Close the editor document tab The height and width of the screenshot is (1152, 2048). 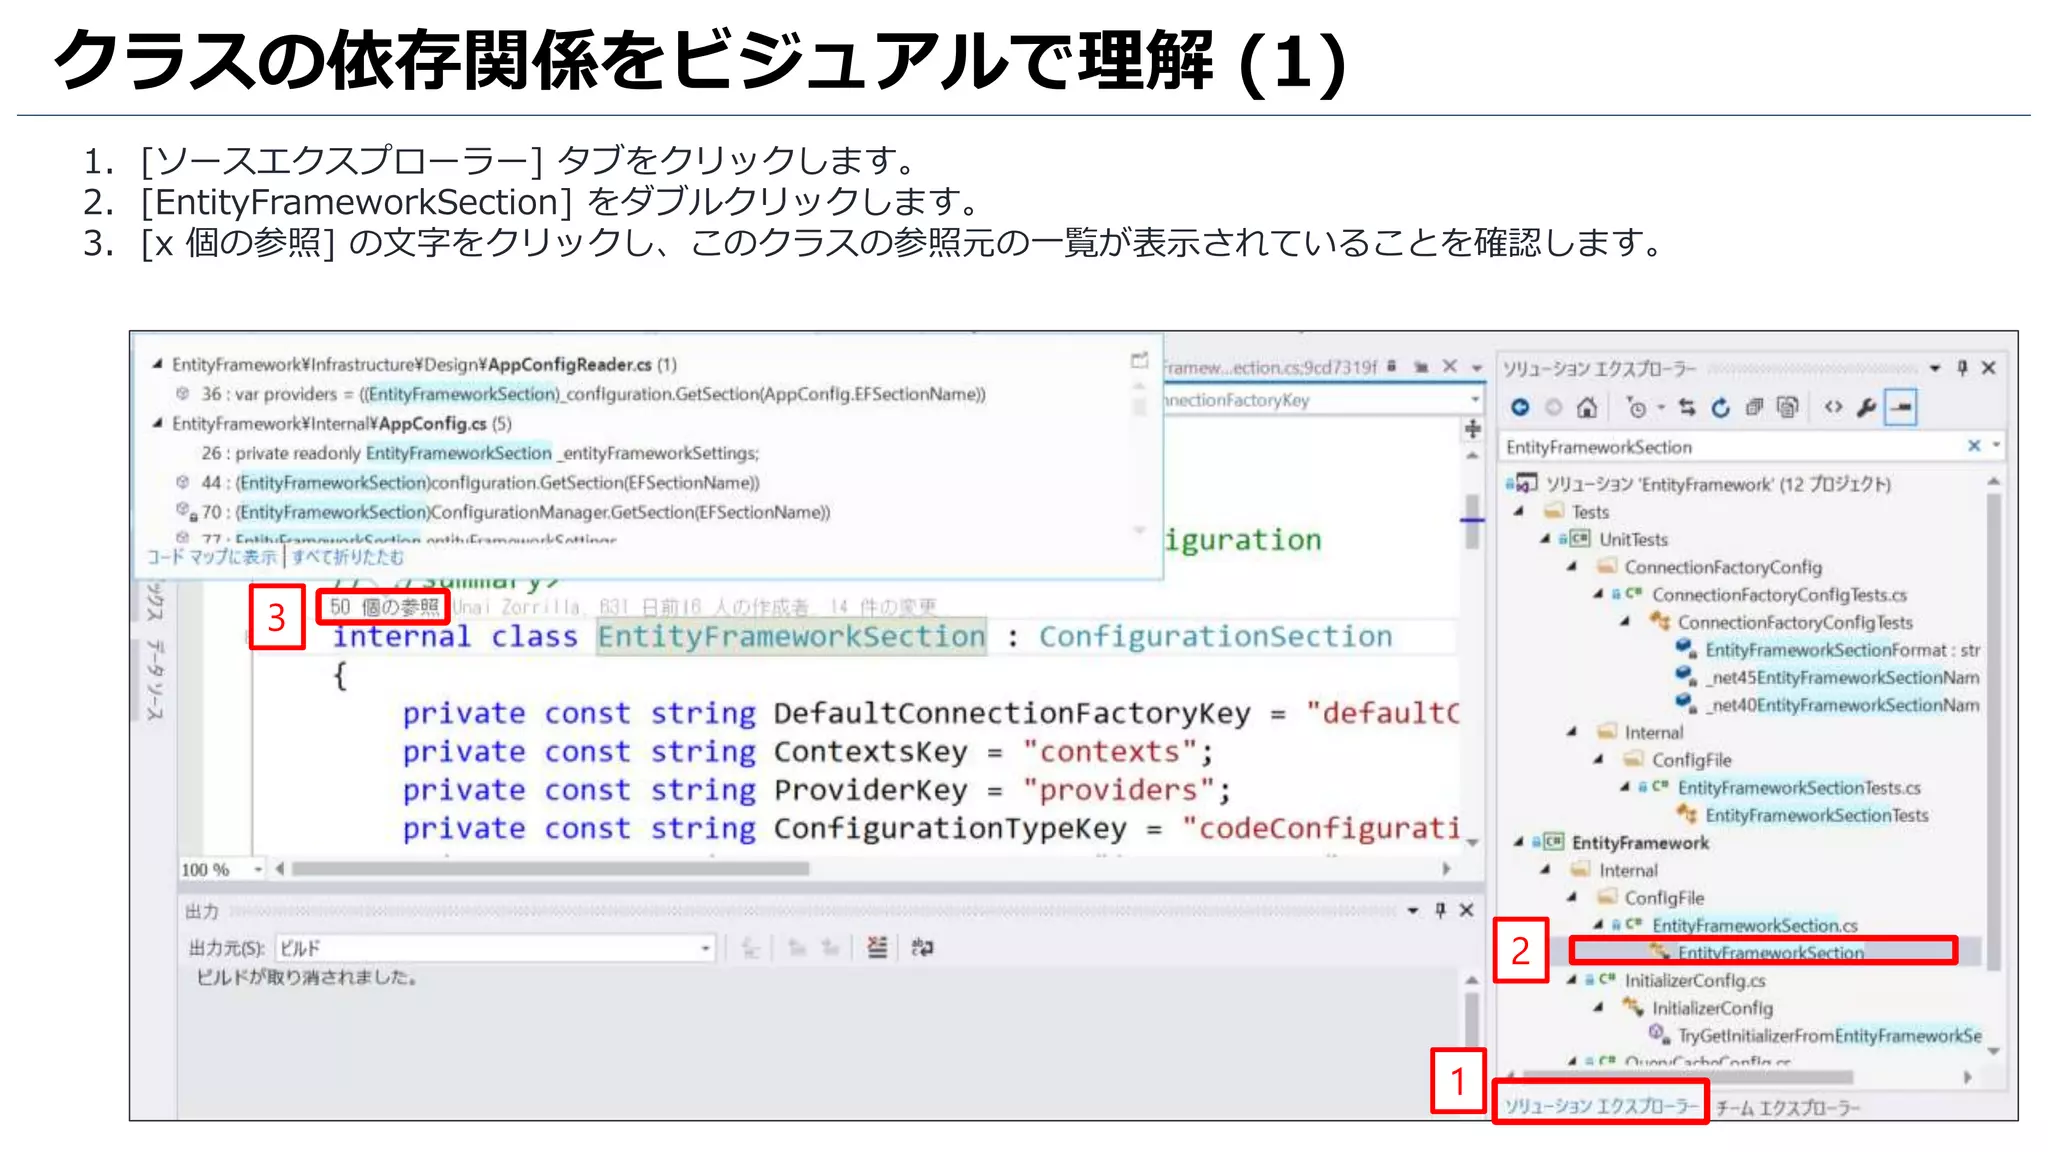1449,367
